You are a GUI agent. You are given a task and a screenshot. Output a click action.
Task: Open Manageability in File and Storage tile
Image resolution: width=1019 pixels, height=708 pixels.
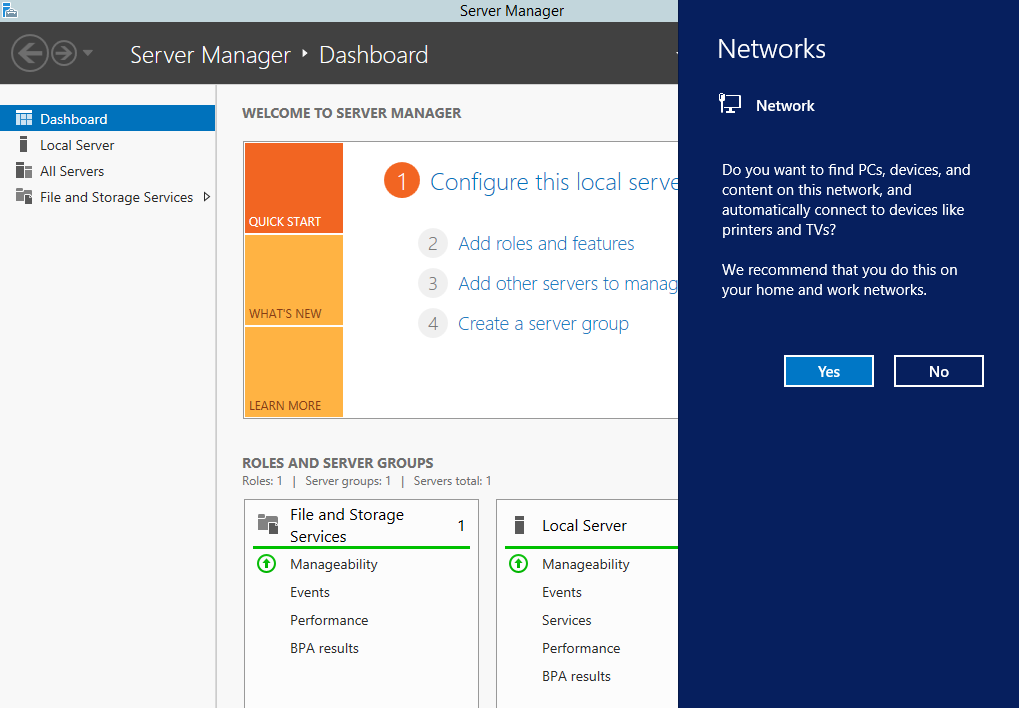333,564
